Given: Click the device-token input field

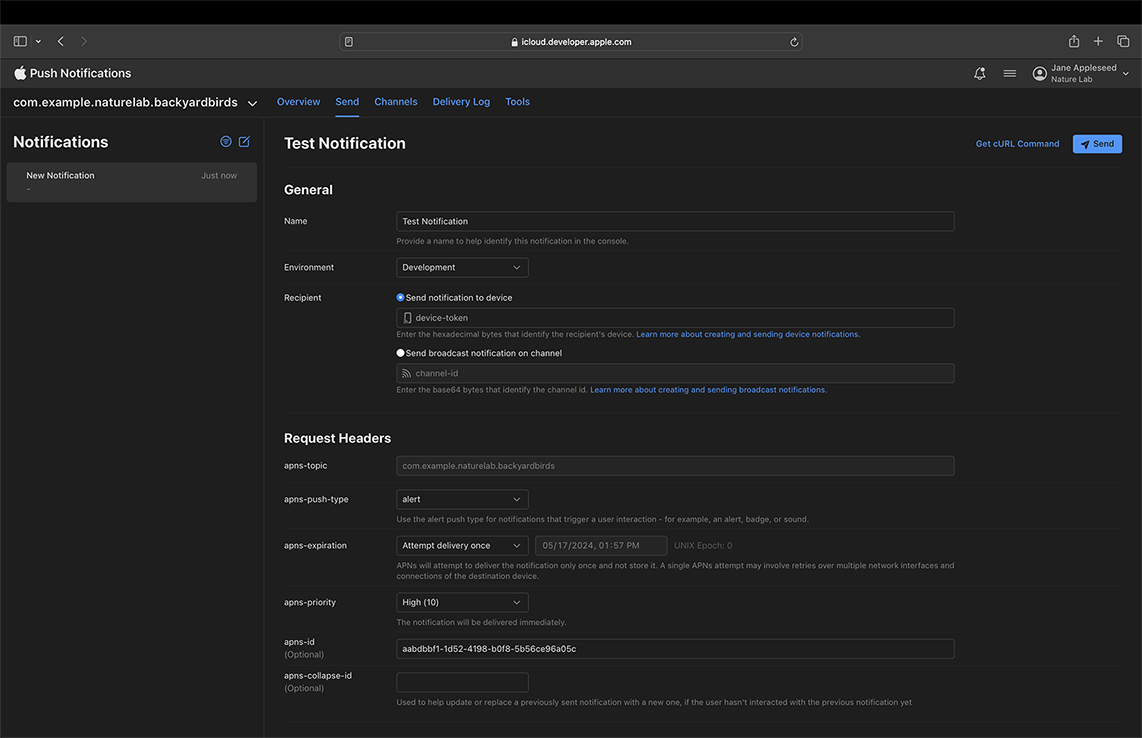Looking at the screenshot, I should coord(675,318).
